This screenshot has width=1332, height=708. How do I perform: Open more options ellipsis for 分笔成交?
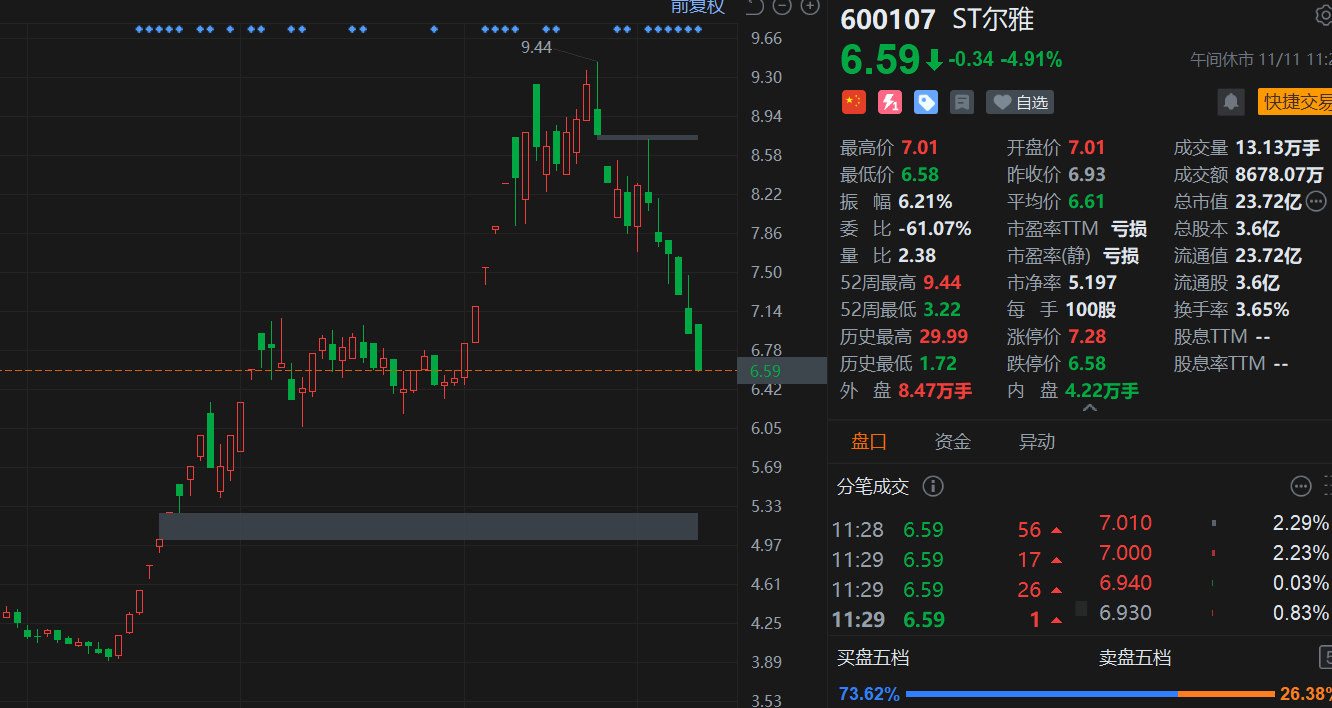1300,487
